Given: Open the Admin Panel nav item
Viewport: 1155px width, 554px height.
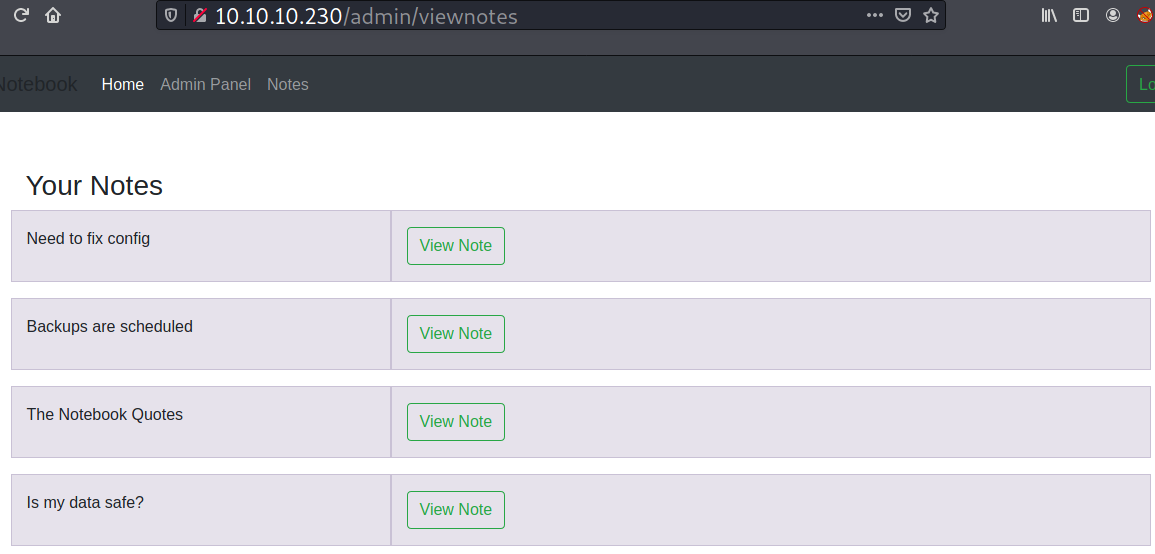Looking at the screenshot, I should tap(205, 84).
